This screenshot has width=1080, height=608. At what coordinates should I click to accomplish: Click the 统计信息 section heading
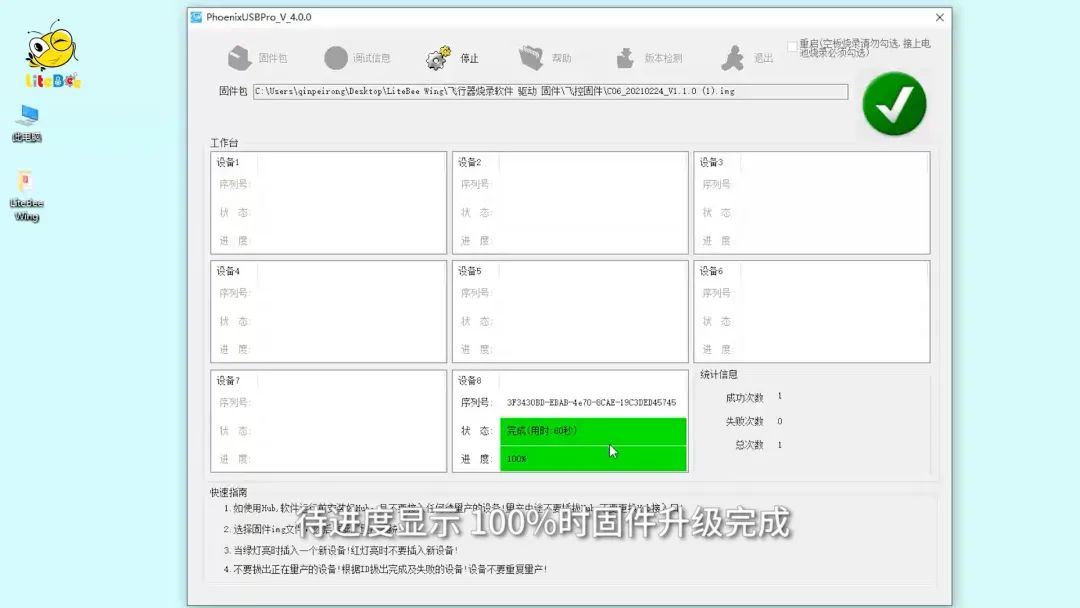(718, 375)
